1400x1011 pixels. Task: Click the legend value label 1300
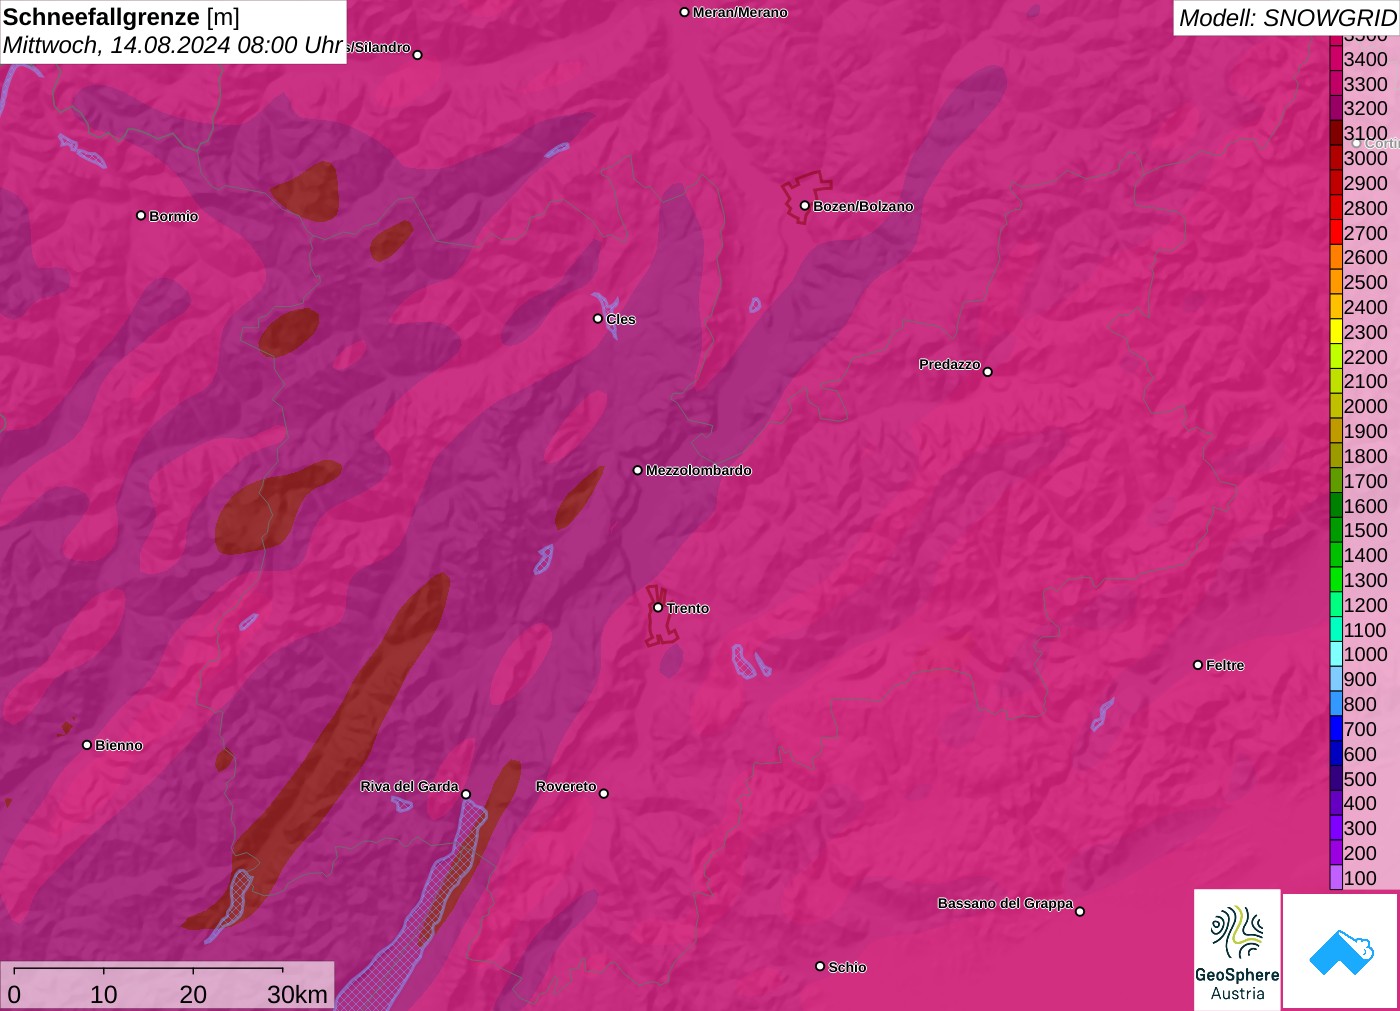(x=1365, y=580)
